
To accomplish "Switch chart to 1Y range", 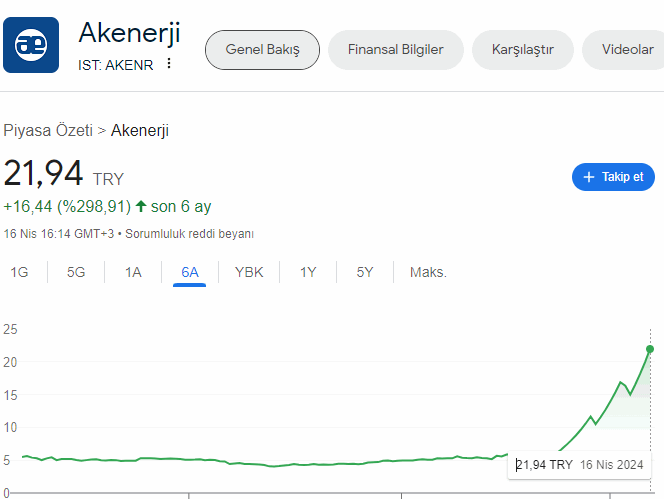I will click(x=308, y=272).
